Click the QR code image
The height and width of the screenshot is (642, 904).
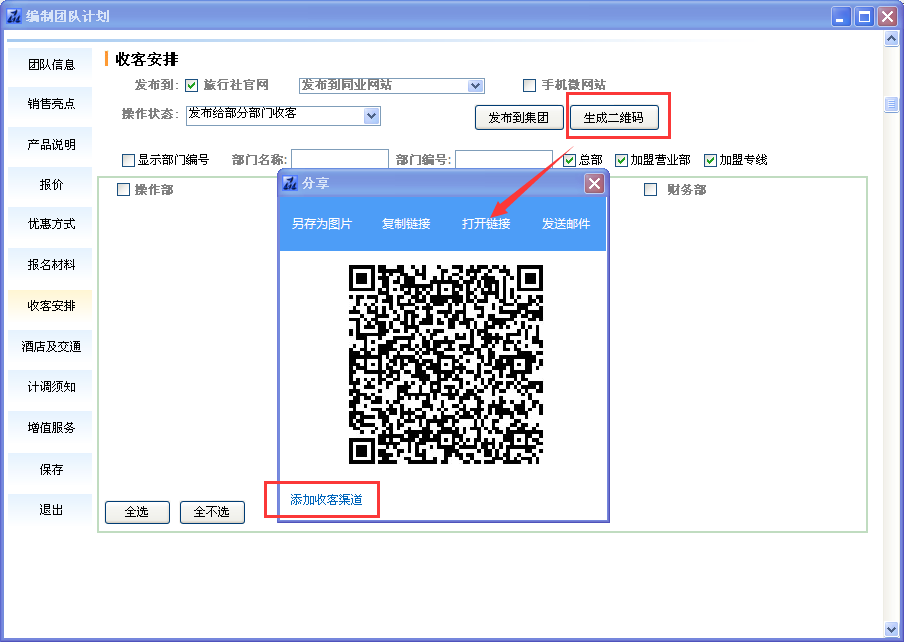446,364
